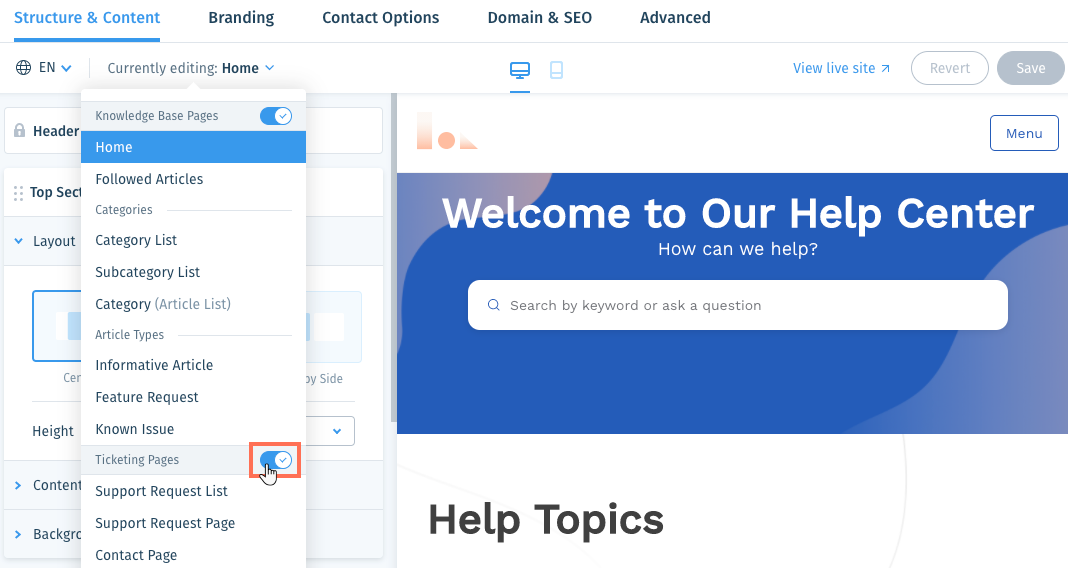Click the Save button
The image size is (1068, 568).
pyautogui.click(x=1031, y=68)
